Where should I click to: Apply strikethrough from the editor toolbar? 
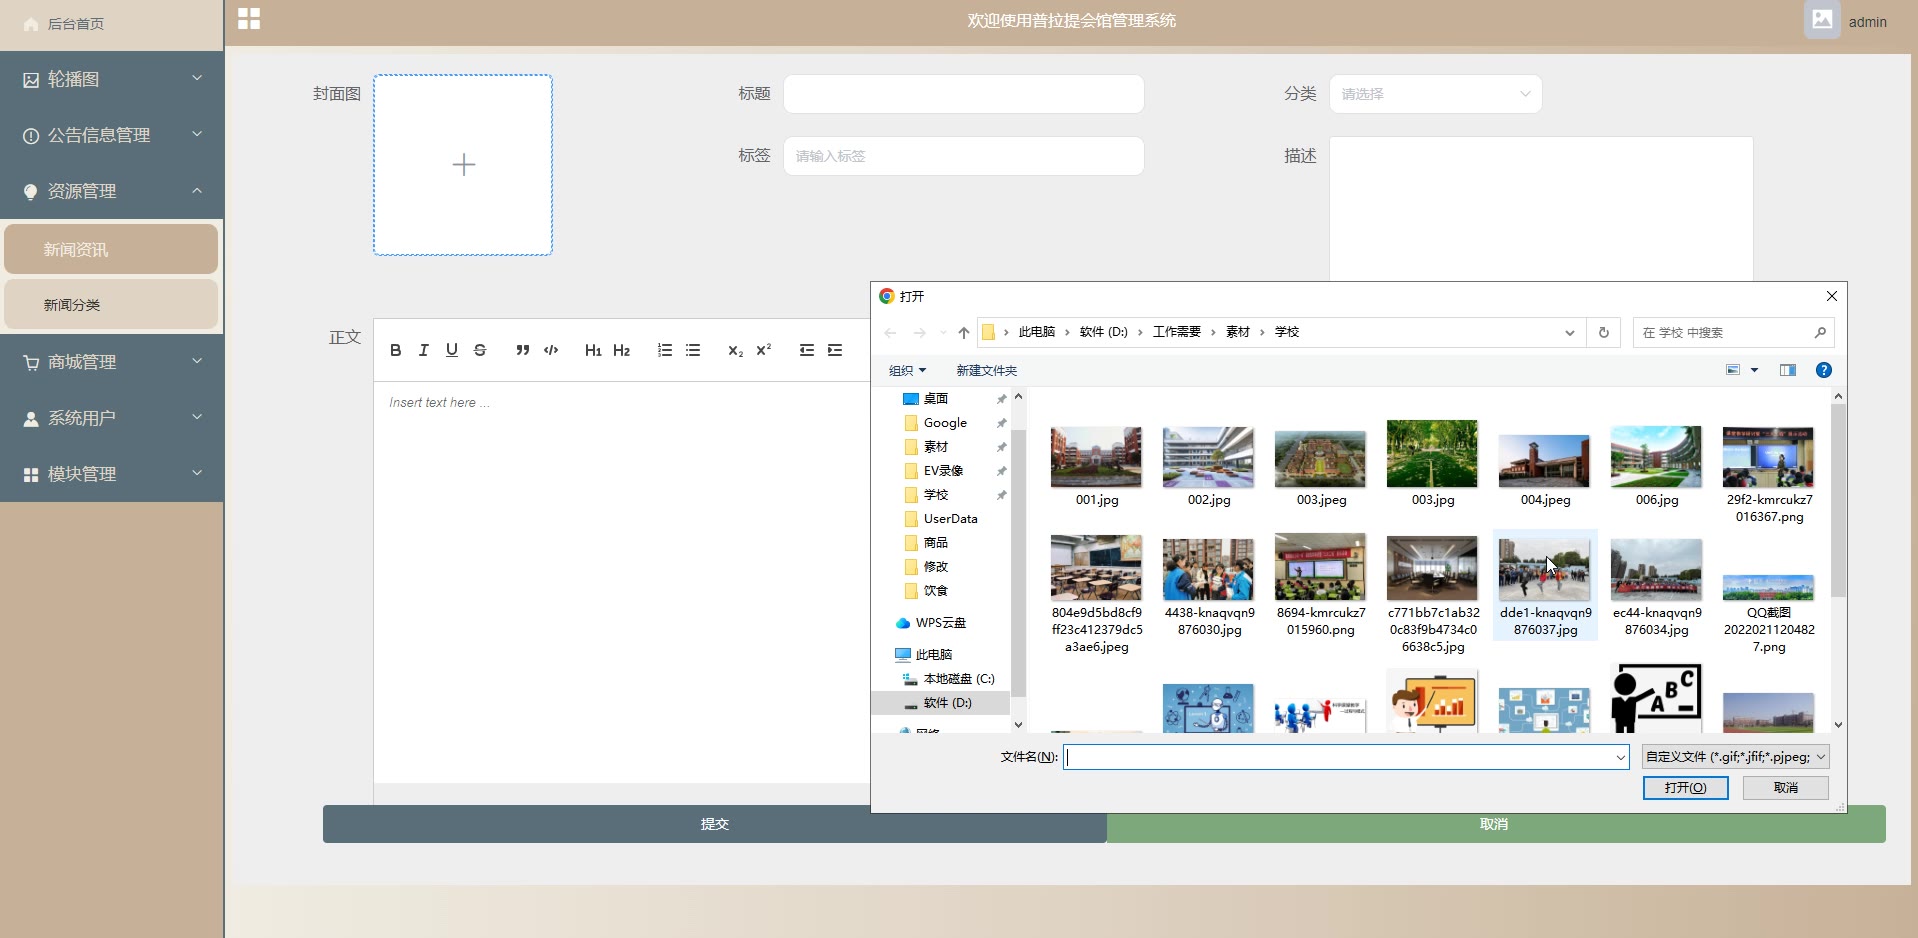pos(480,350)
